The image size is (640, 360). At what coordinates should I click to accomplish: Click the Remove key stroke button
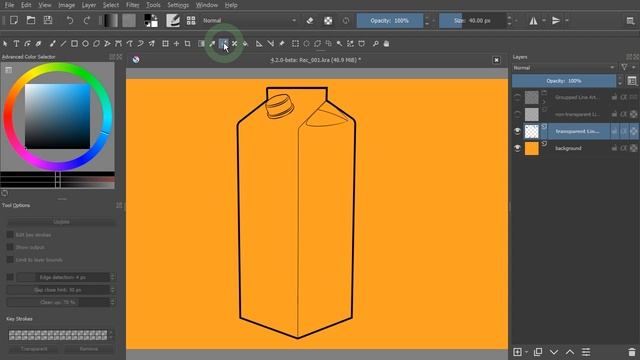click(x=88, y=349)
